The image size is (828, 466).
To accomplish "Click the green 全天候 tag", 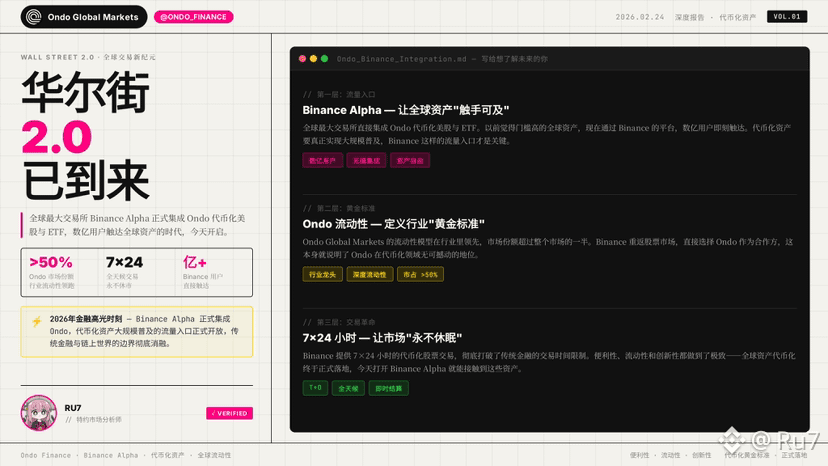I will 348,388.
